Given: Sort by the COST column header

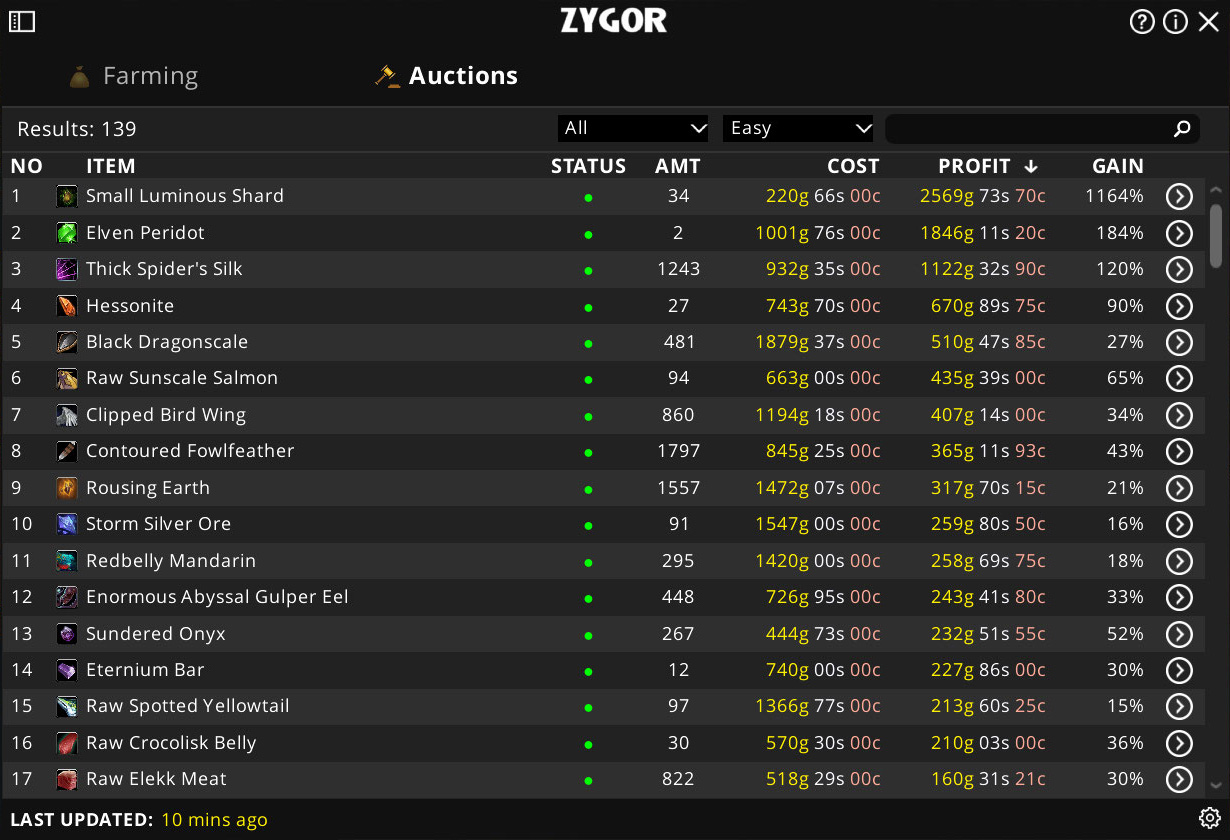Looking at the screenshot, I should pyautogui.click(x=852, y=166).
